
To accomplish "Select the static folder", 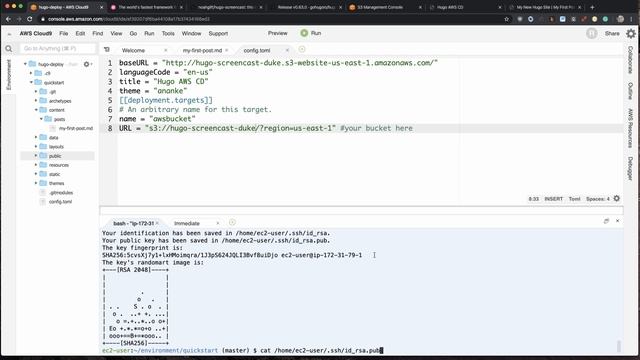I will coord(54,174).
